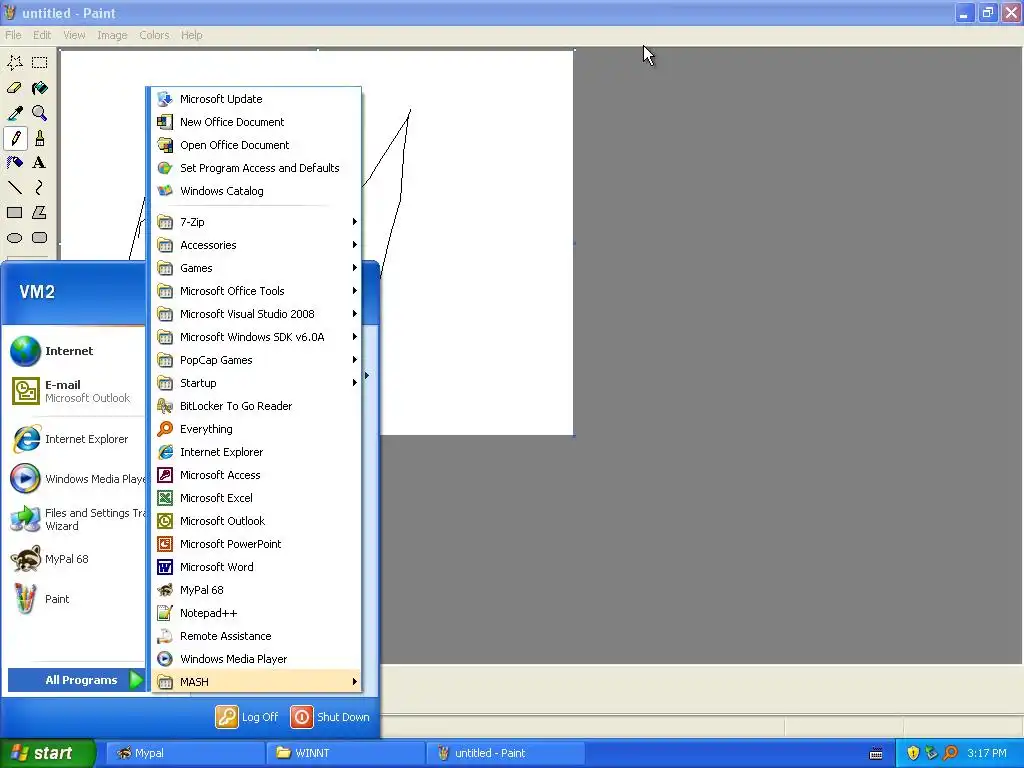Open Paint from Start menu recent list
Image resolution: width=1024 pixels, height=768 pixels.
click(x=75, y=599)
